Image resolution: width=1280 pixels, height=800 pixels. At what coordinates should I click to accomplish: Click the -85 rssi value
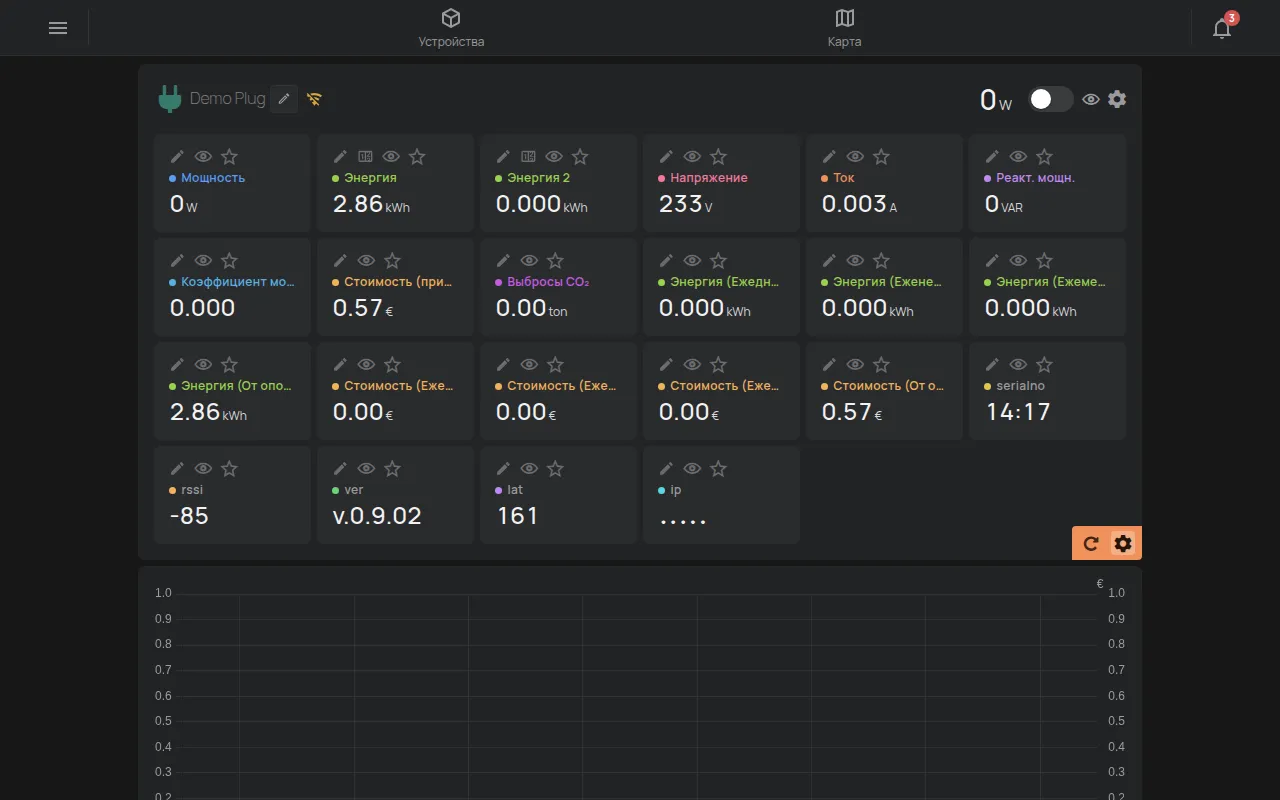point(189,516)
